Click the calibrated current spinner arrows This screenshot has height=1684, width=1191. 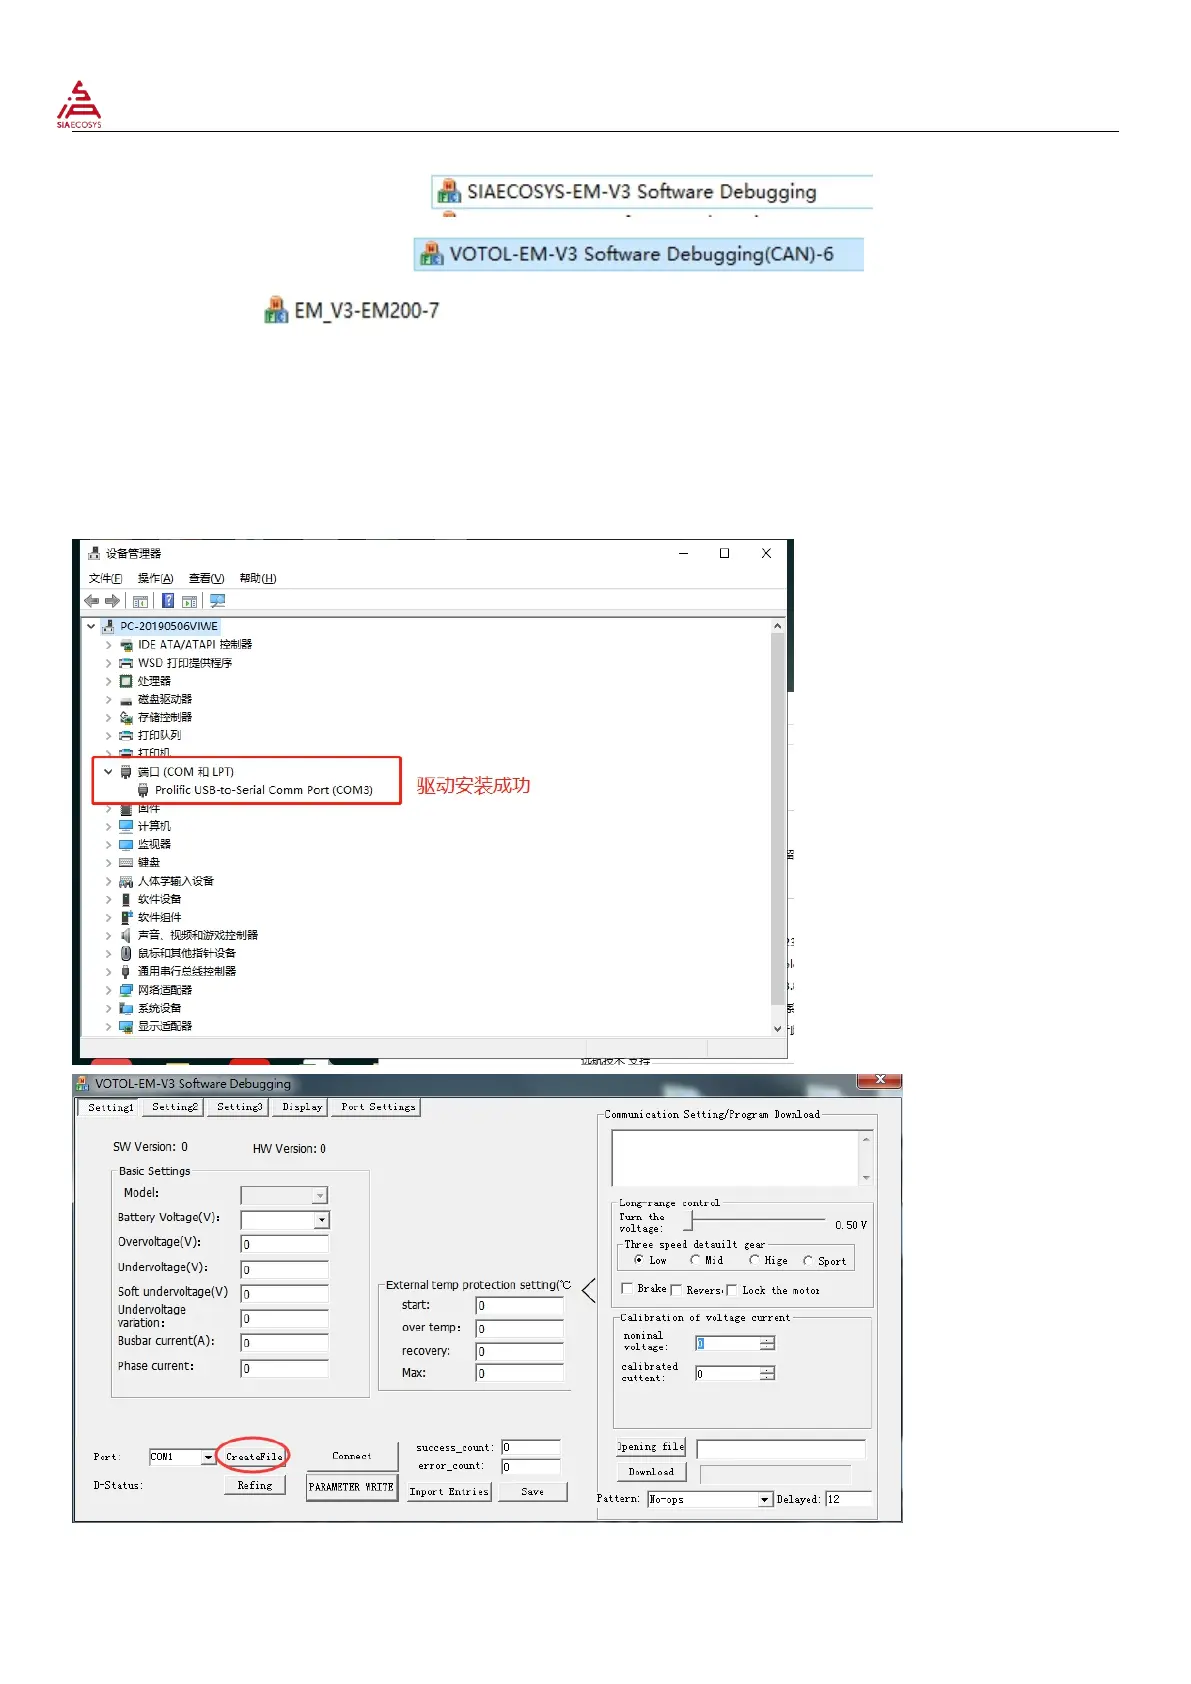pos(767,1374)
